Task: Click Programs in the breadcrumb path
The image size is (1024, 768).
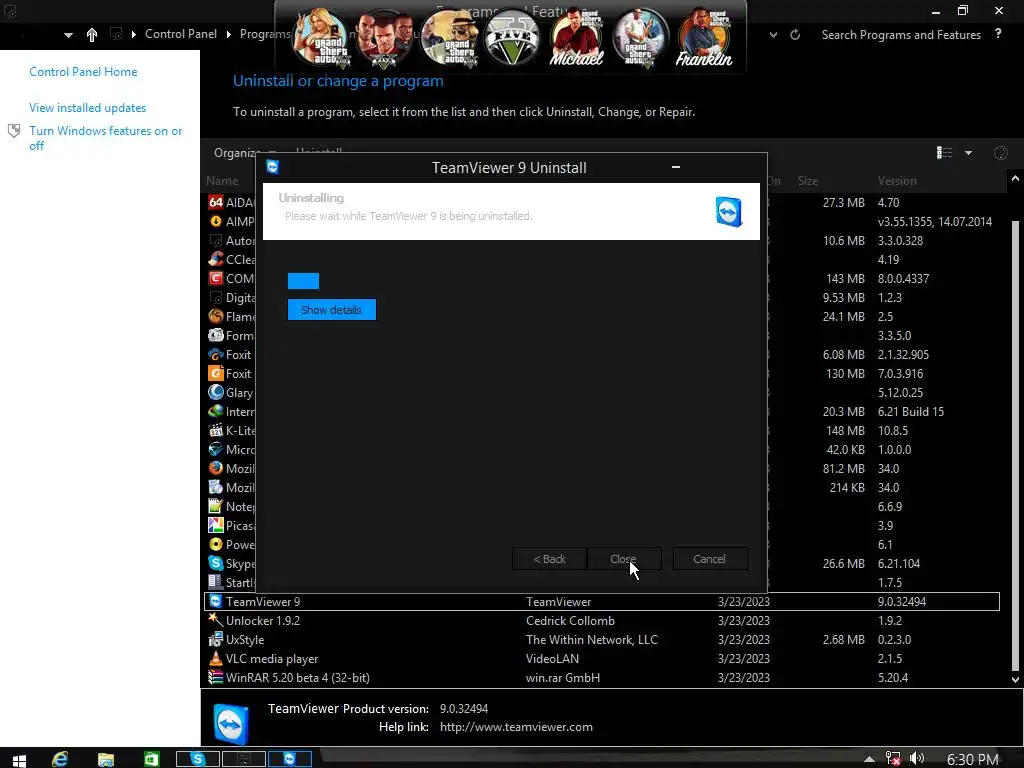Action: (265, 34)
